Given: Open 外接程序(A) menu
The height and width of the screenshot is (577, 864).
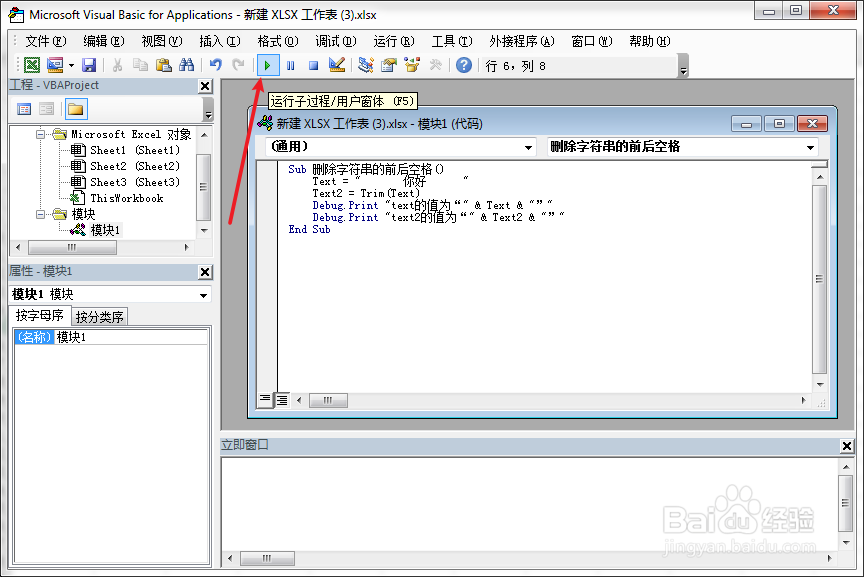Looking at the screenshot, I should click(x=521, y=41).
